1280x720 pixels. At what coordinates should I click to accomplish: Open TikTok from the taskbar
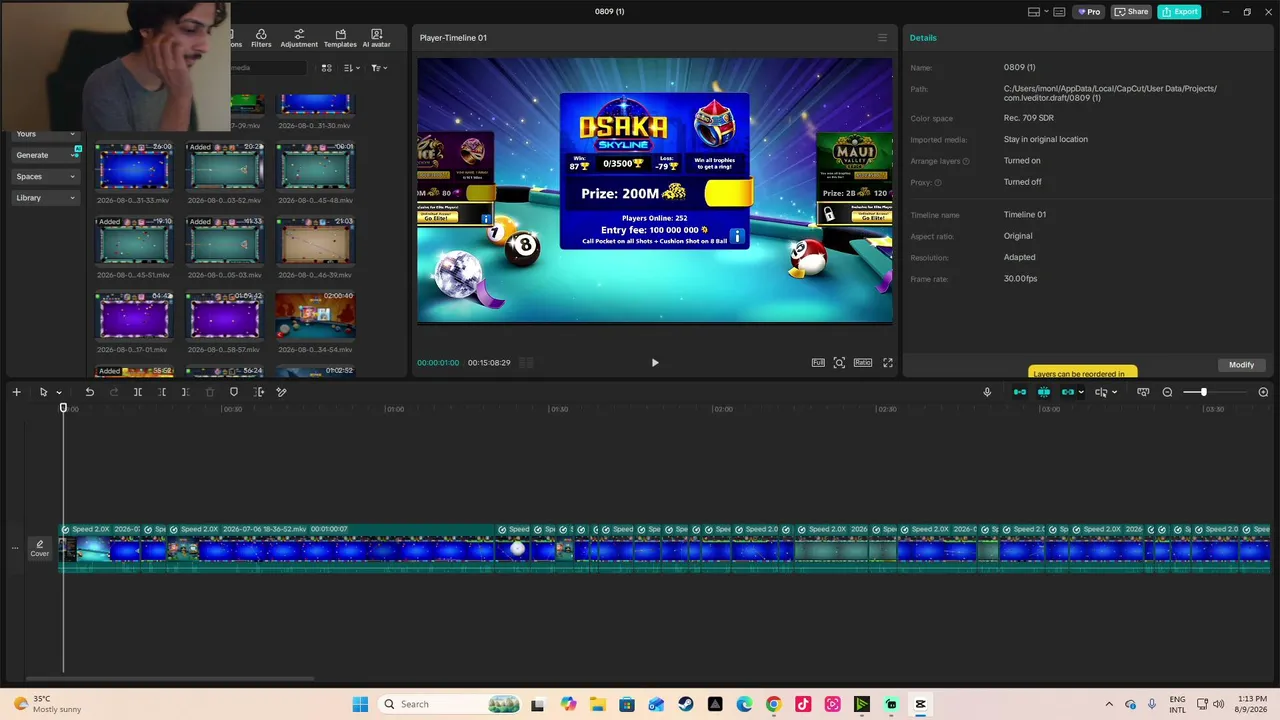(x=803, y=704)
